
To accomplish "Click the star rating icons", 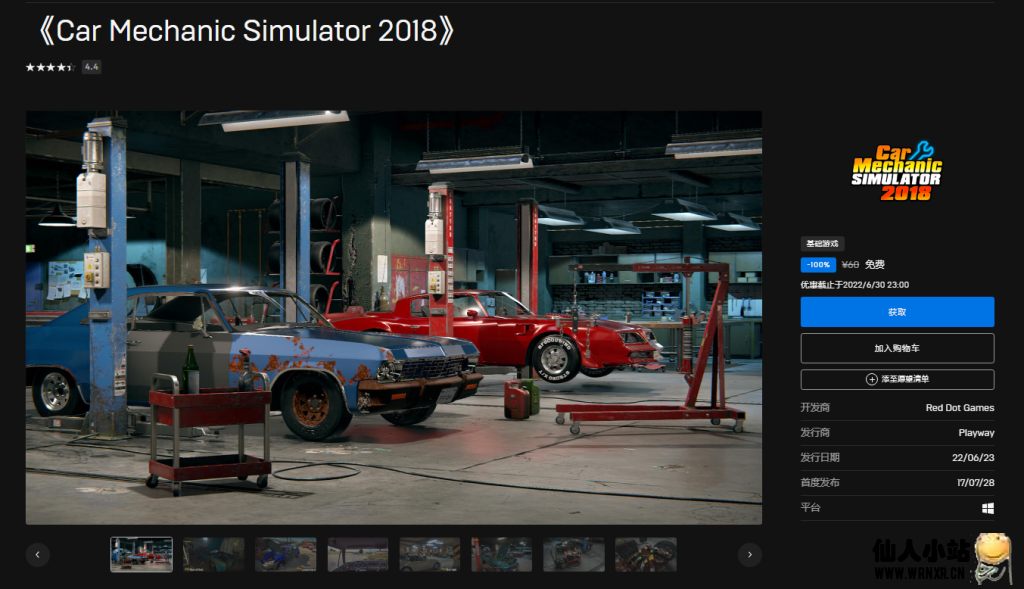I will [x=50, y=67].
